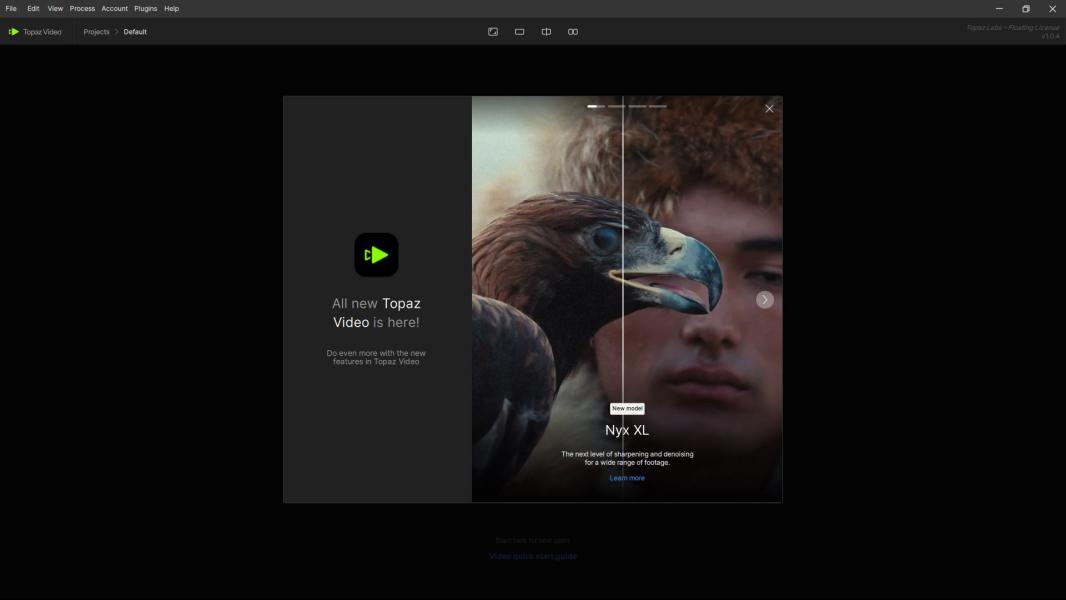Jump to fourth slide indicator

tap(657, 106)
